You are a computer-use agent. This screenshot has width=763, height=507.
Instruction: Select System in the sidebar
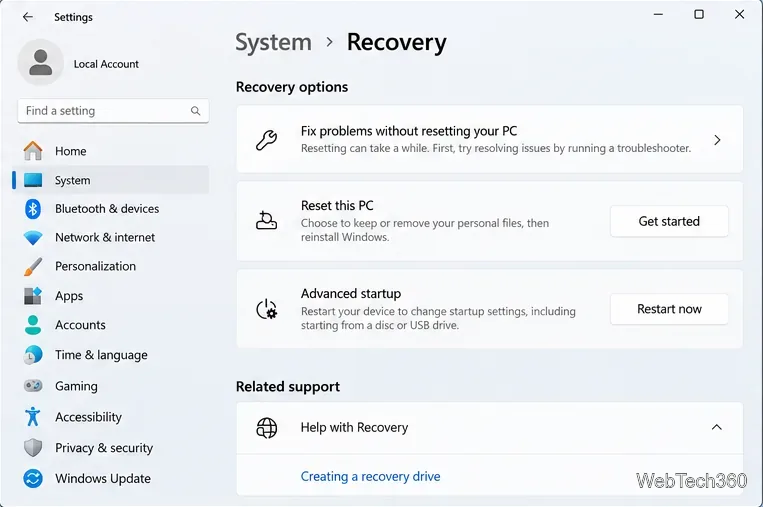[111, 180]
